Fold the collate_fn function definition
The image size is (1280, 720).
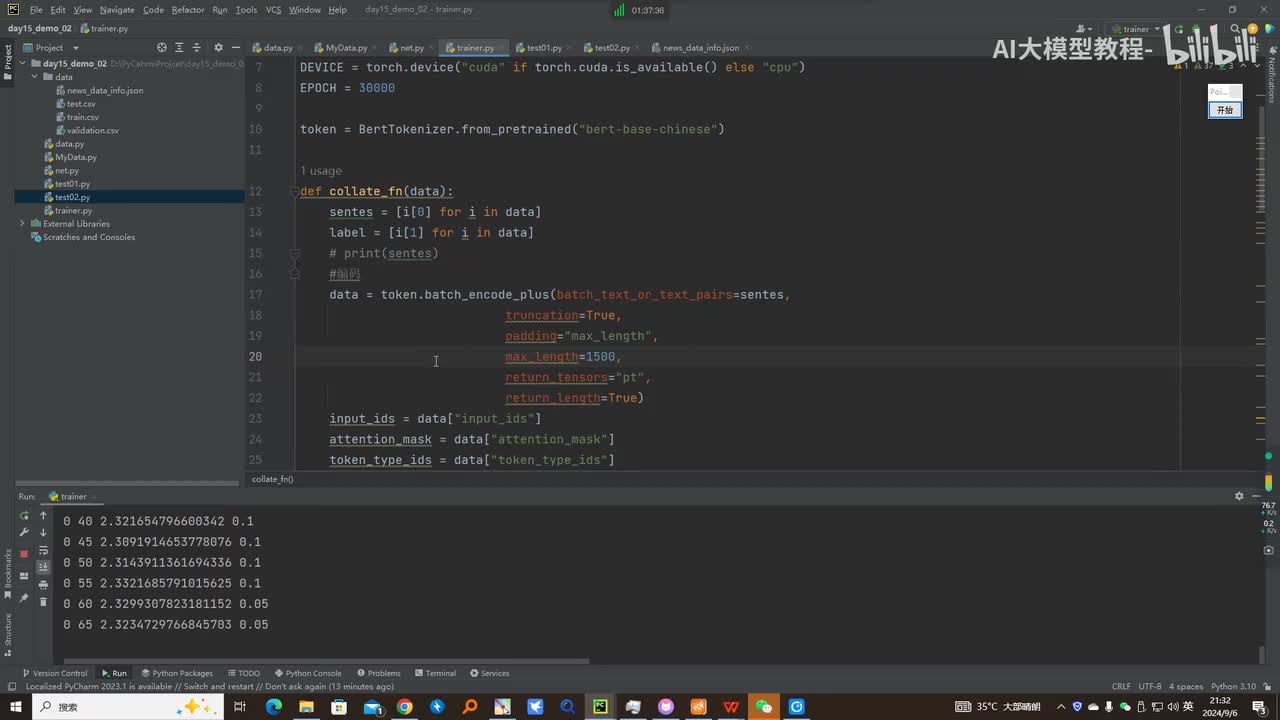(295, 191)
